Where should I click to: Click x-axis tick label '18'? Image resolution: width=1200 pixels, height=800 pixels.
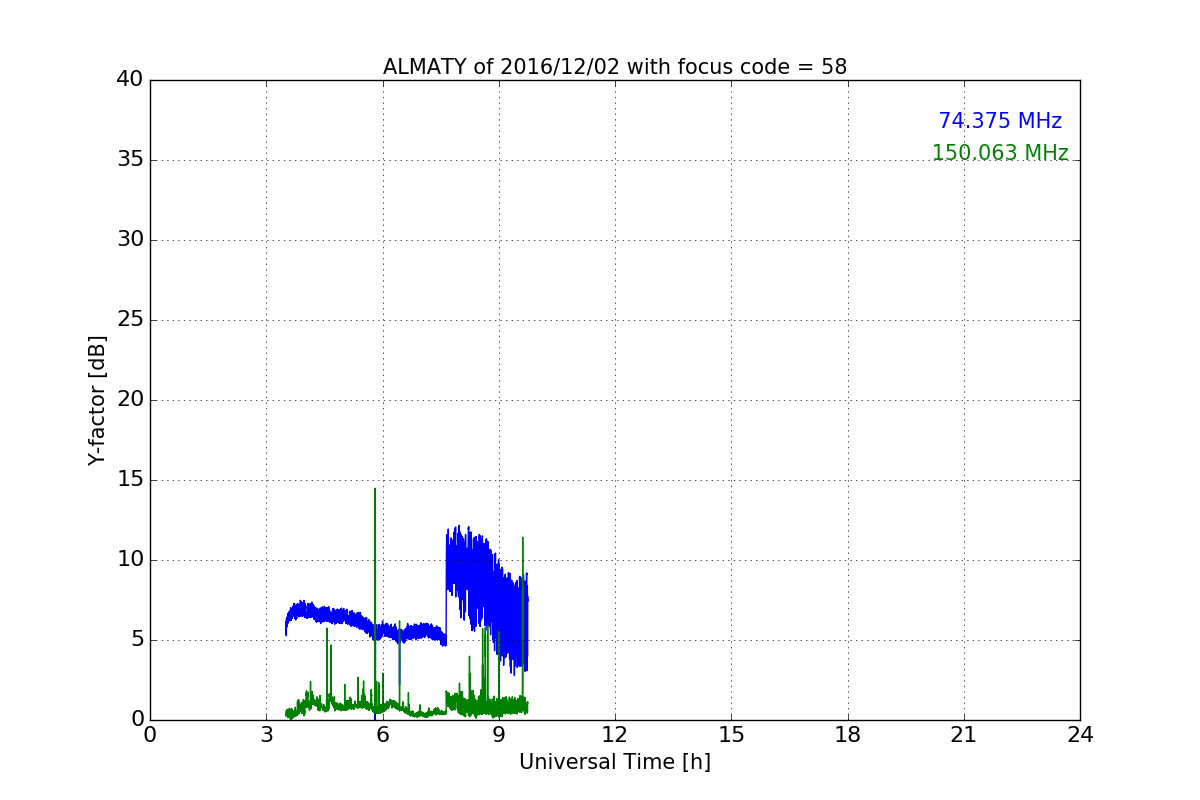[x=848, y=735]
